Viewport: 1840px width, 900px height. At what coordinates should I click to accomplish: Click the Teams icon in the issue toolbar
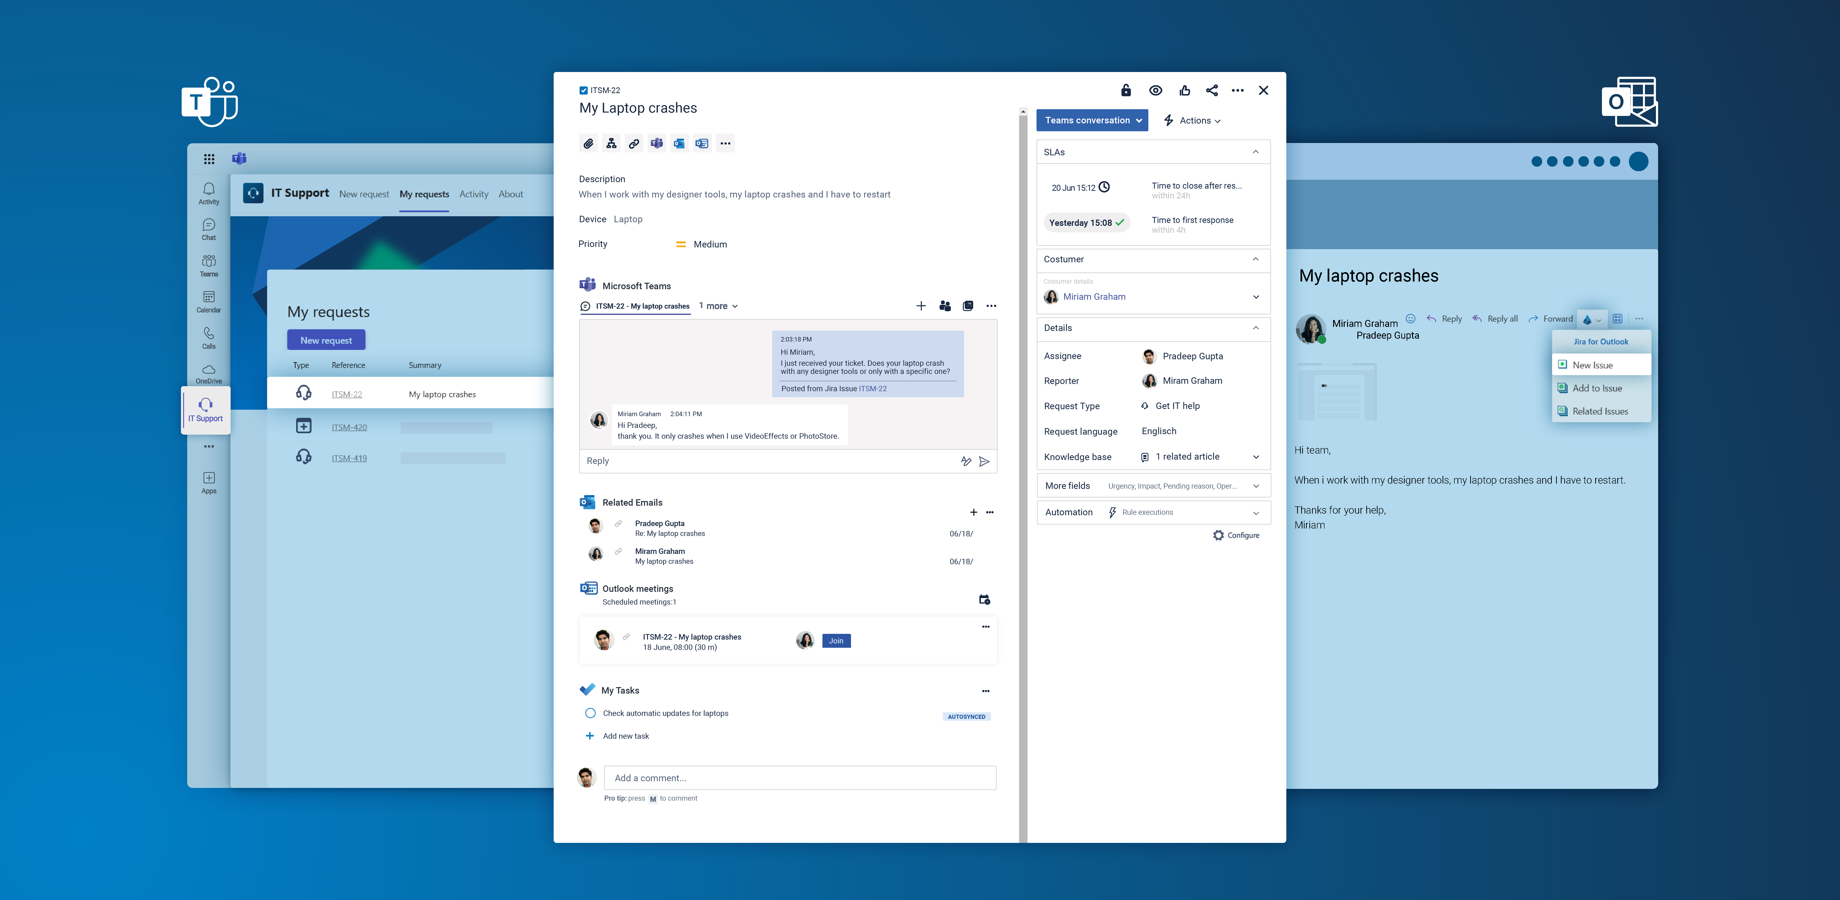point(657,144)
